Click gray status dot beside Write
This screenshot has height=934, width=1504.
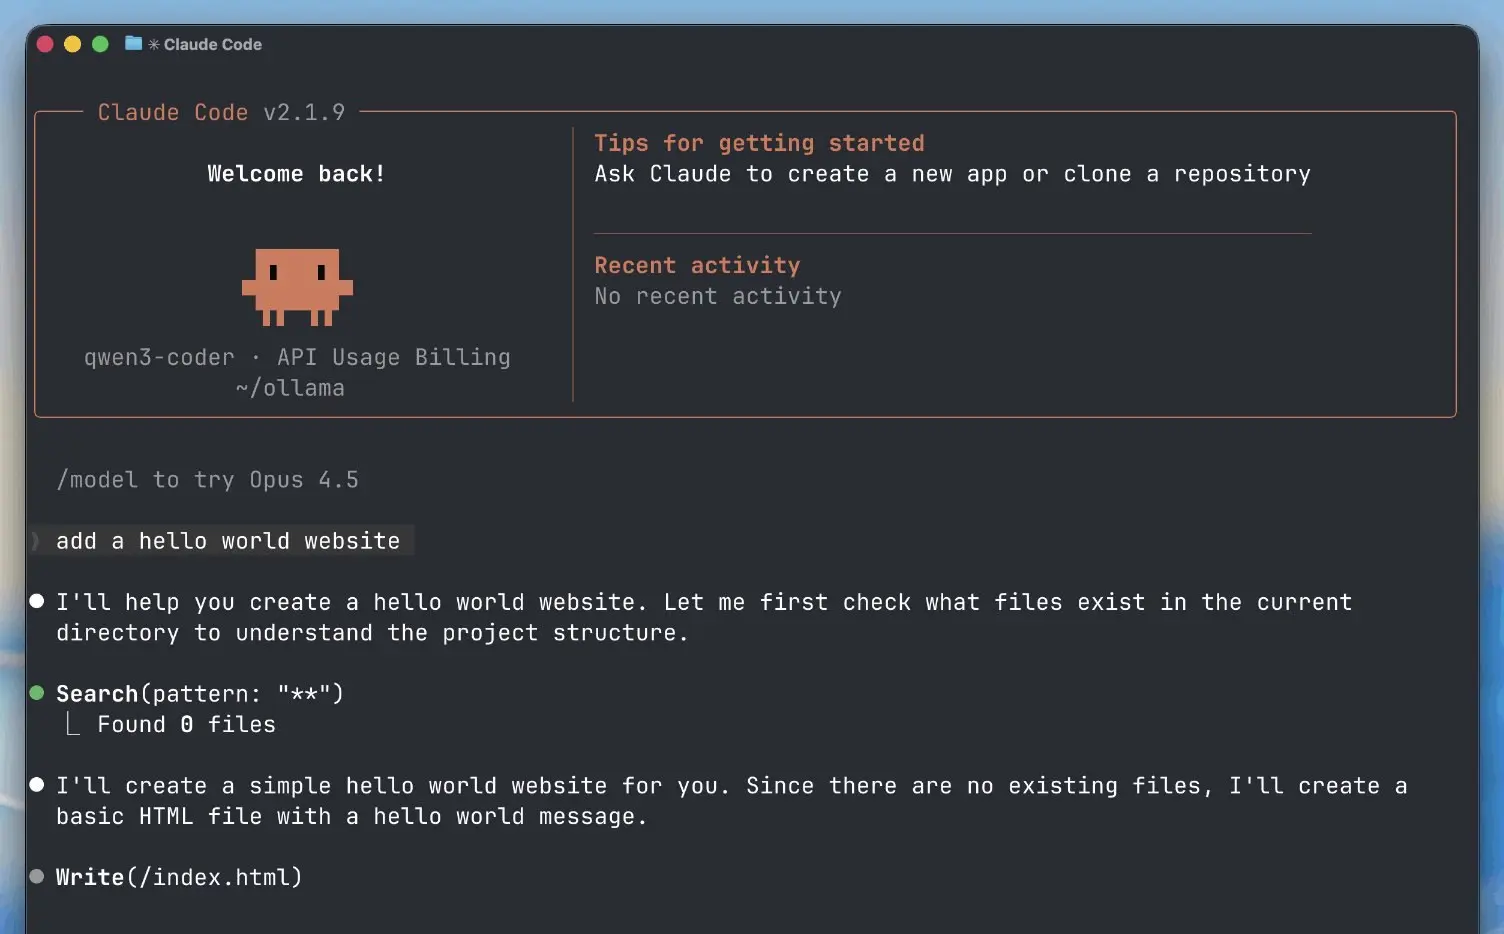click(x=37, y=877)
